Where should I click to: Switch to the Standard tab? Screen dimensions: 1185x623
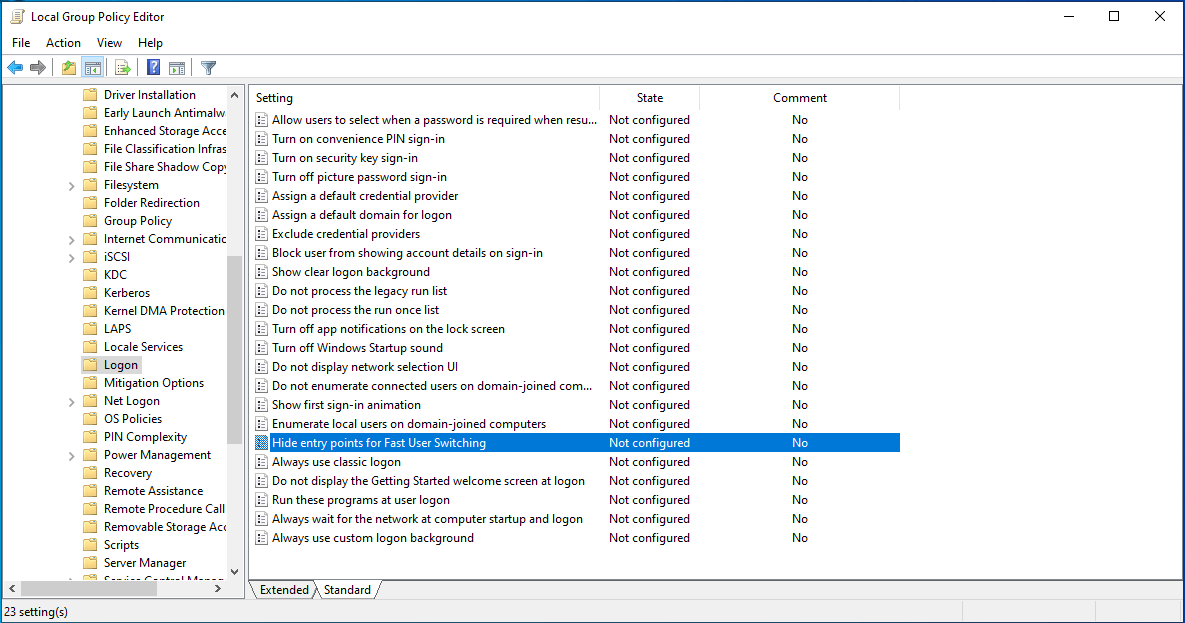point(346,590)
